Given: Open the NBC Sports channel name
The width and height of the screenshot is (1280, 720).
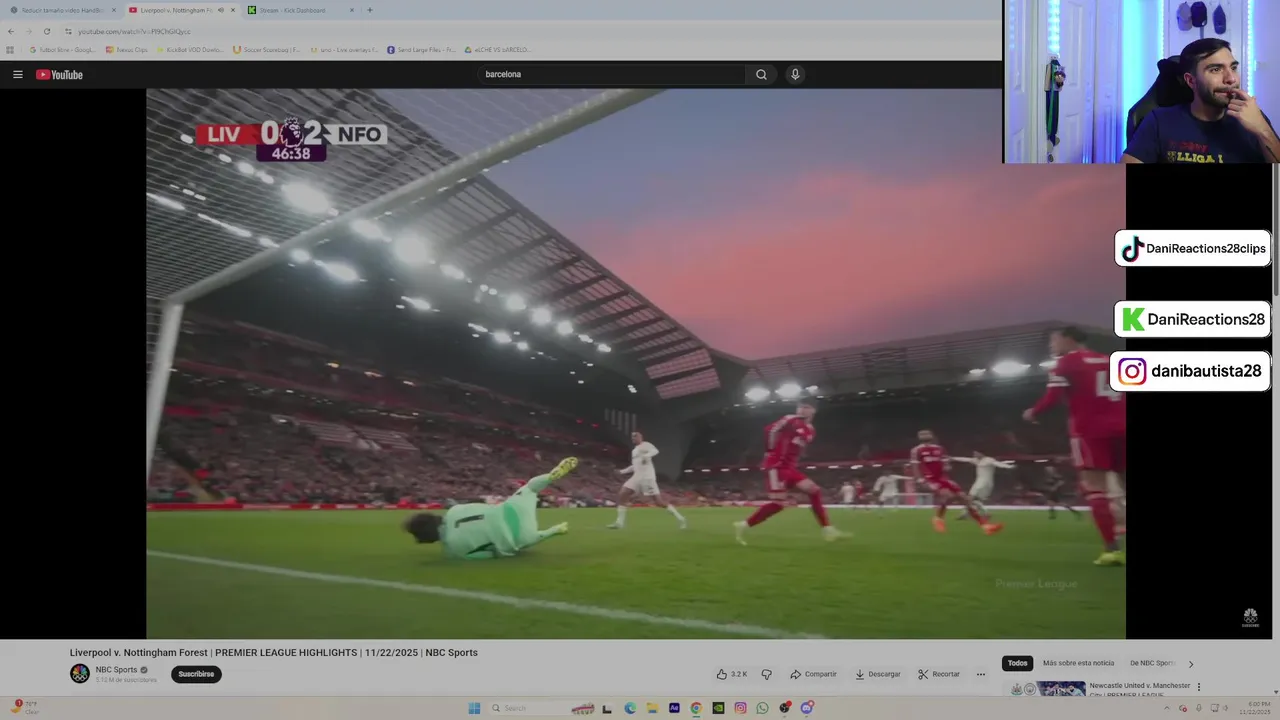Looking at the screenshot, I should coord(116,670).
